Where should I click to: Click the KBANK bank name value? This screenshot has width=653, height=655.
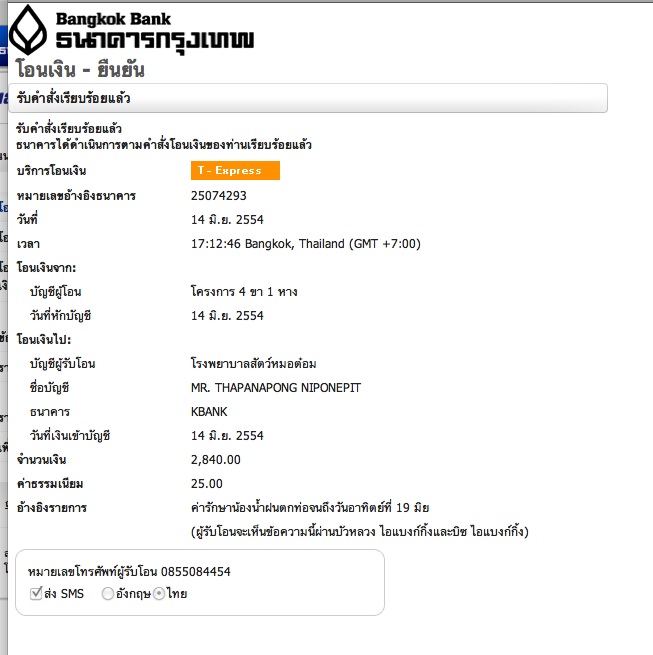coord(209,412)
